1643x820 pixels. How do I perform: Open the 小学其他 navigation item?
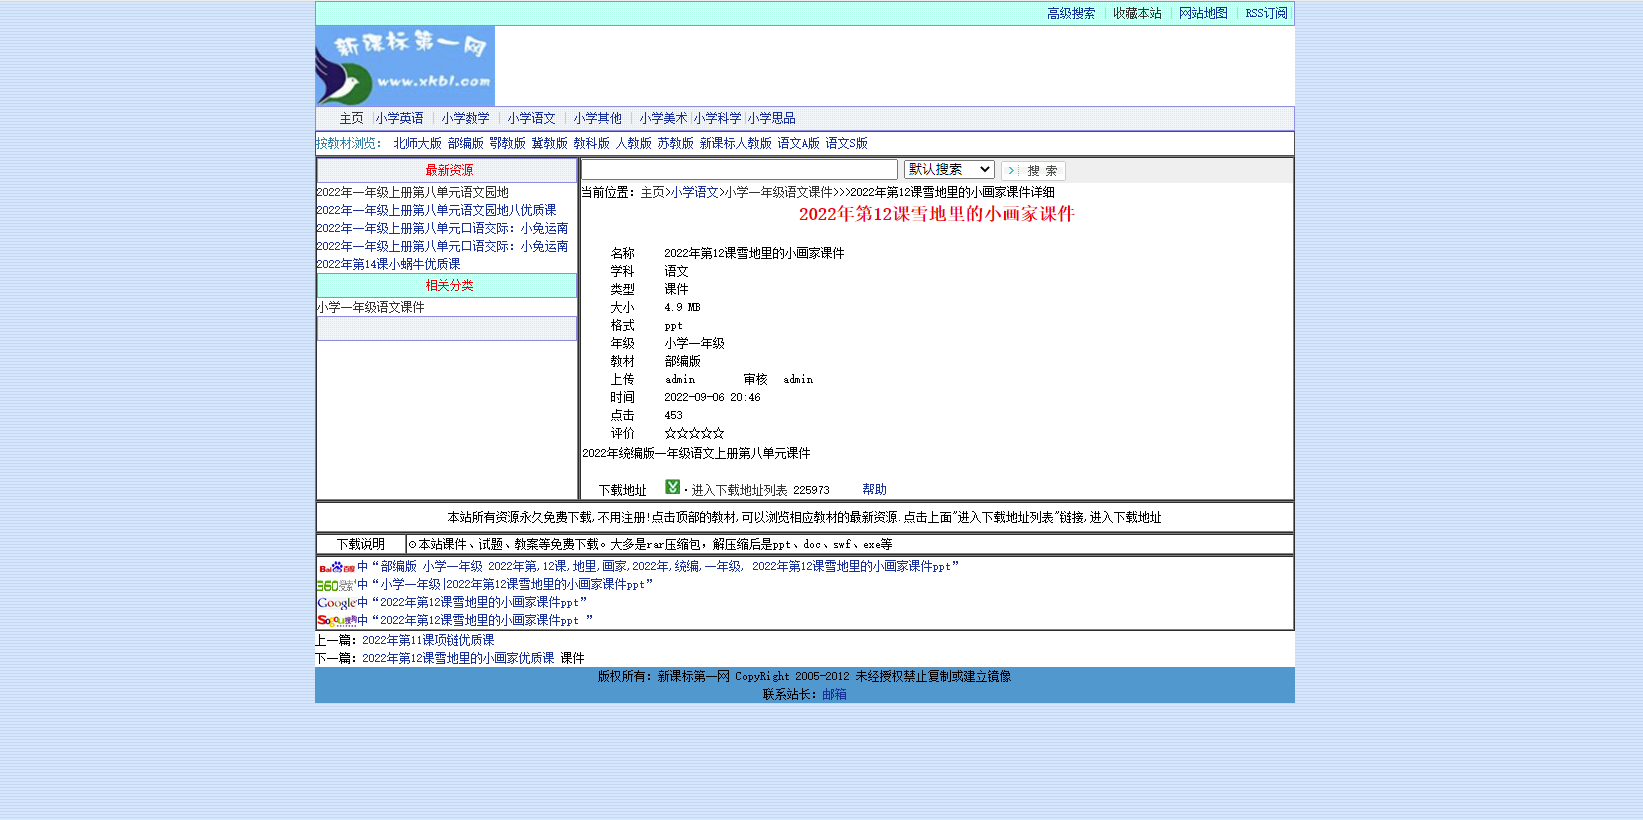[598, 118]
